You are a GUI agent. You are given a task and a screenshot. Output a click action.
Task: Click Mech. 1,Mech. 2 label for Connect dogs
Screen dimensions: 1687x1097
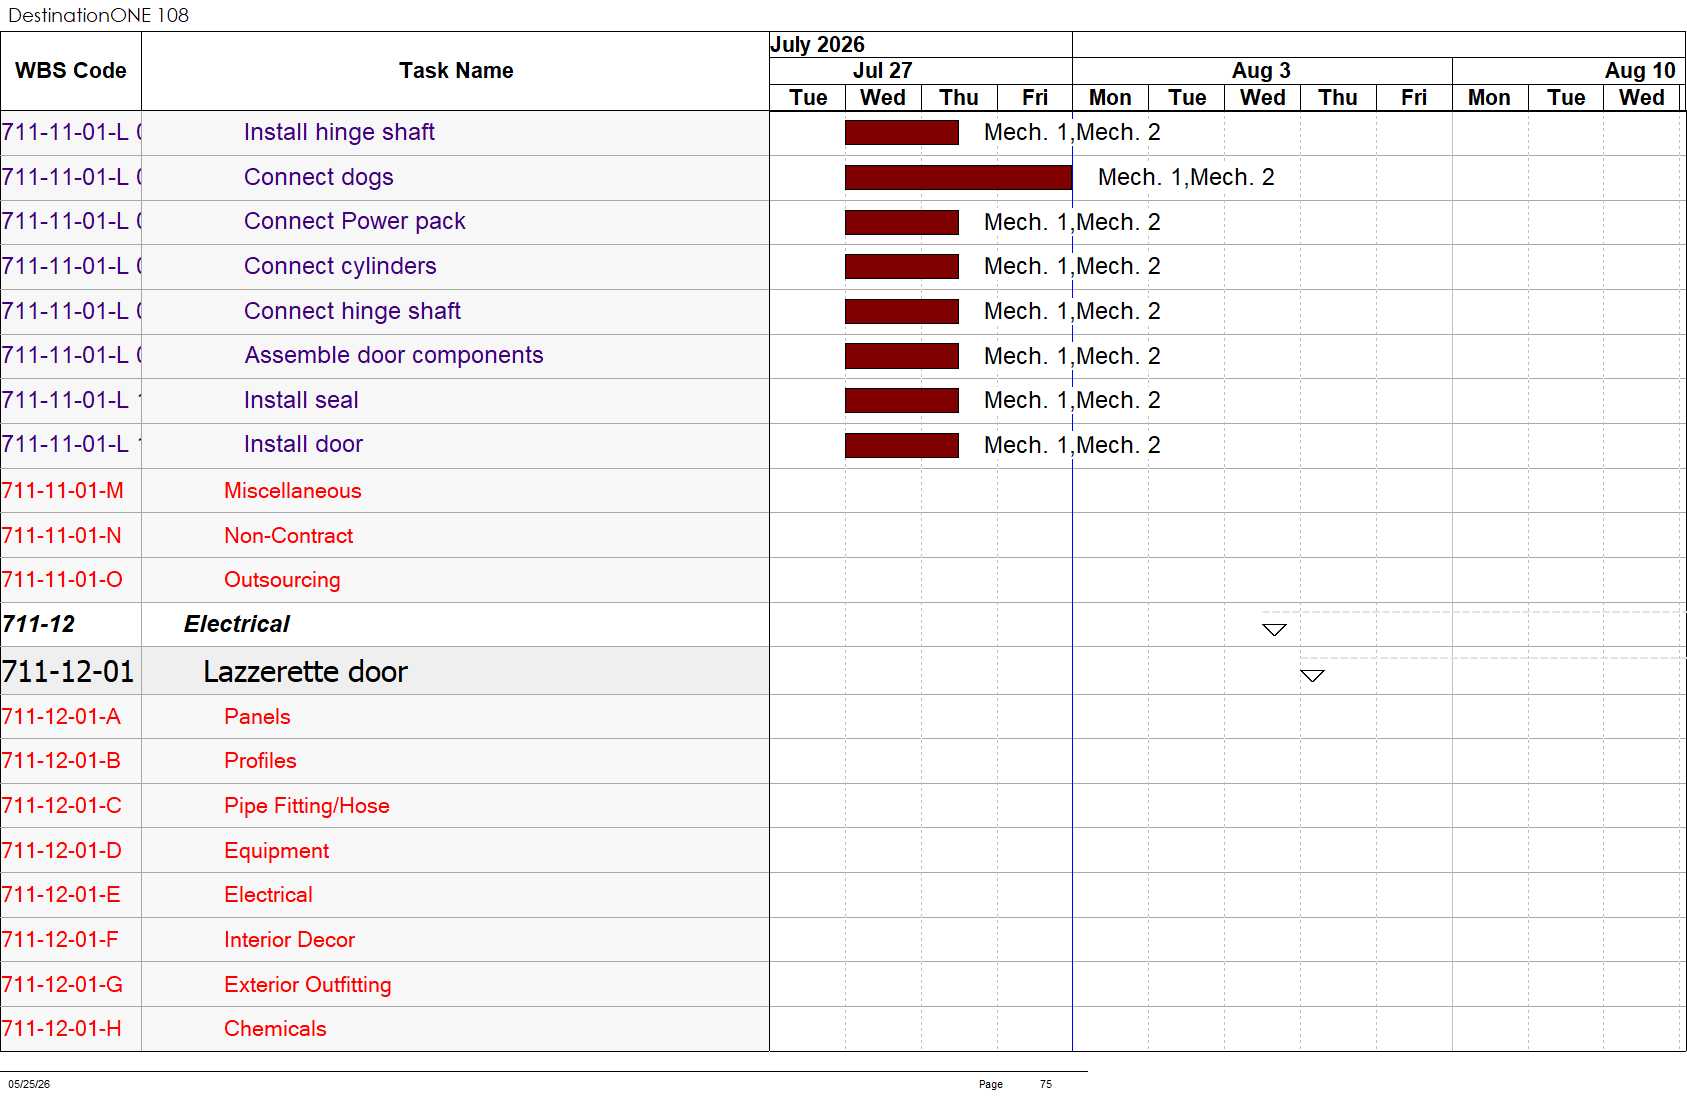tap(1186, 177)
